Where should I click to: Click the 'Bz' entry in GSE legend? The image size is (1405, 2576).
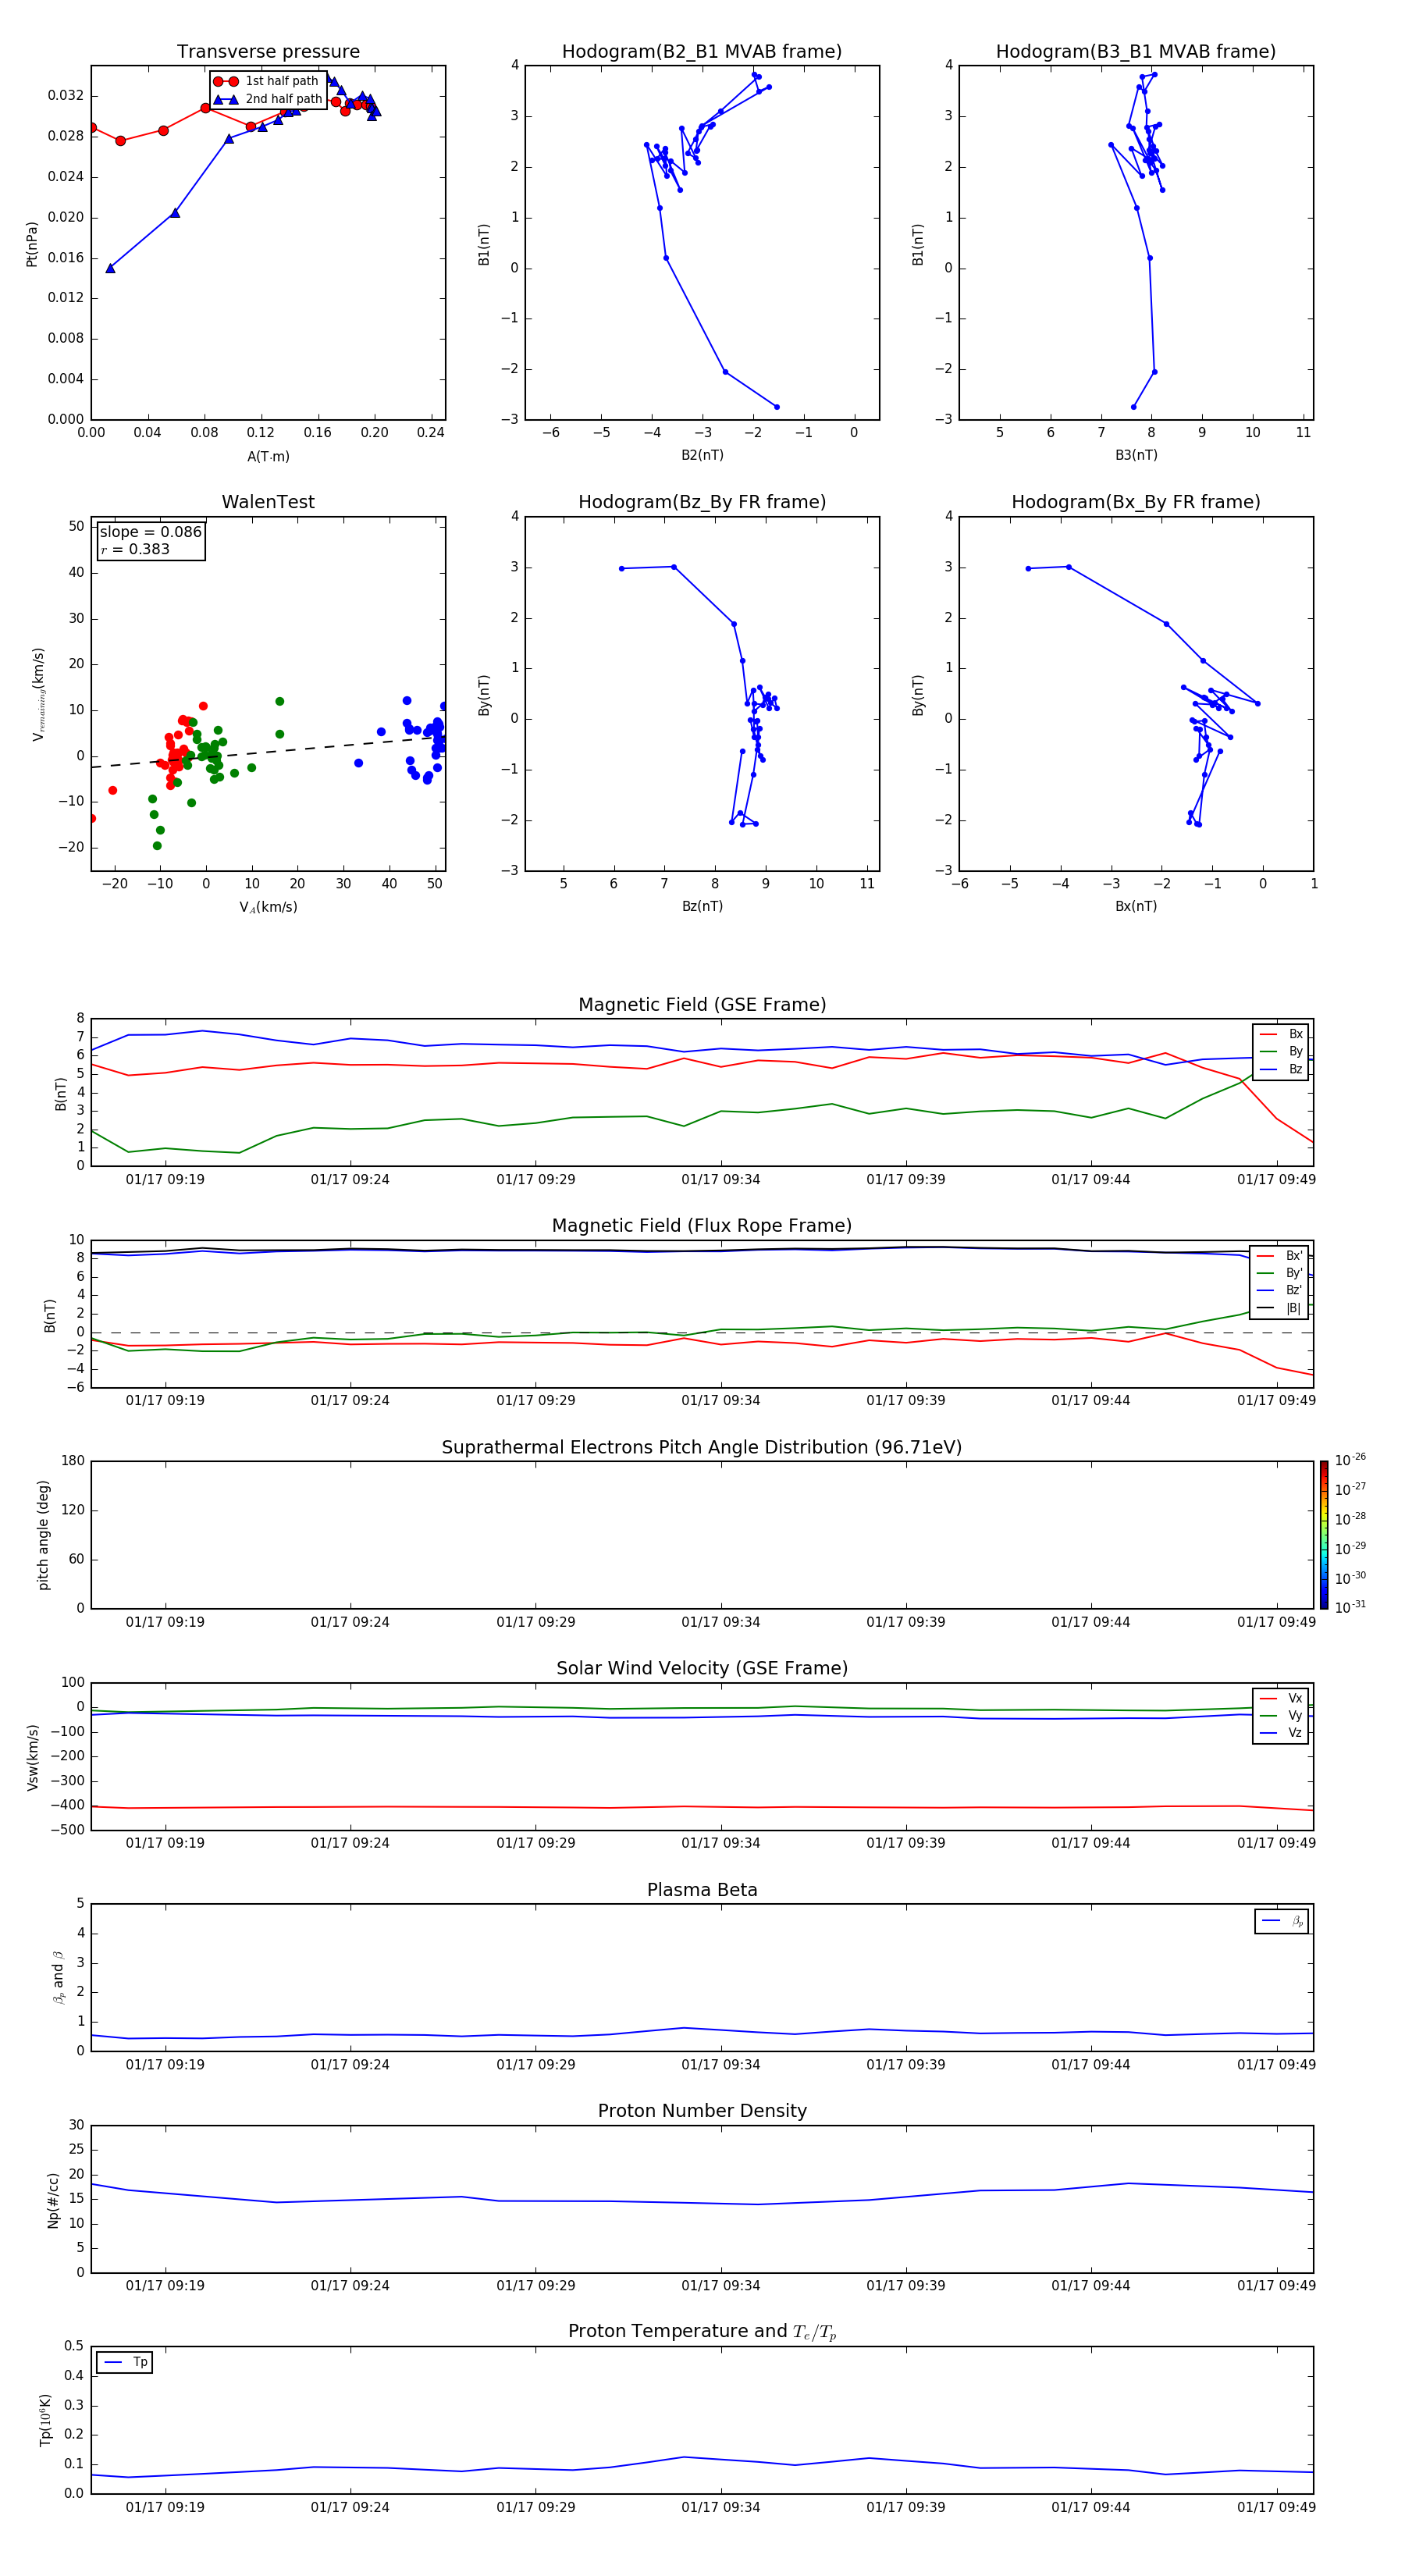(1281, 1069)
